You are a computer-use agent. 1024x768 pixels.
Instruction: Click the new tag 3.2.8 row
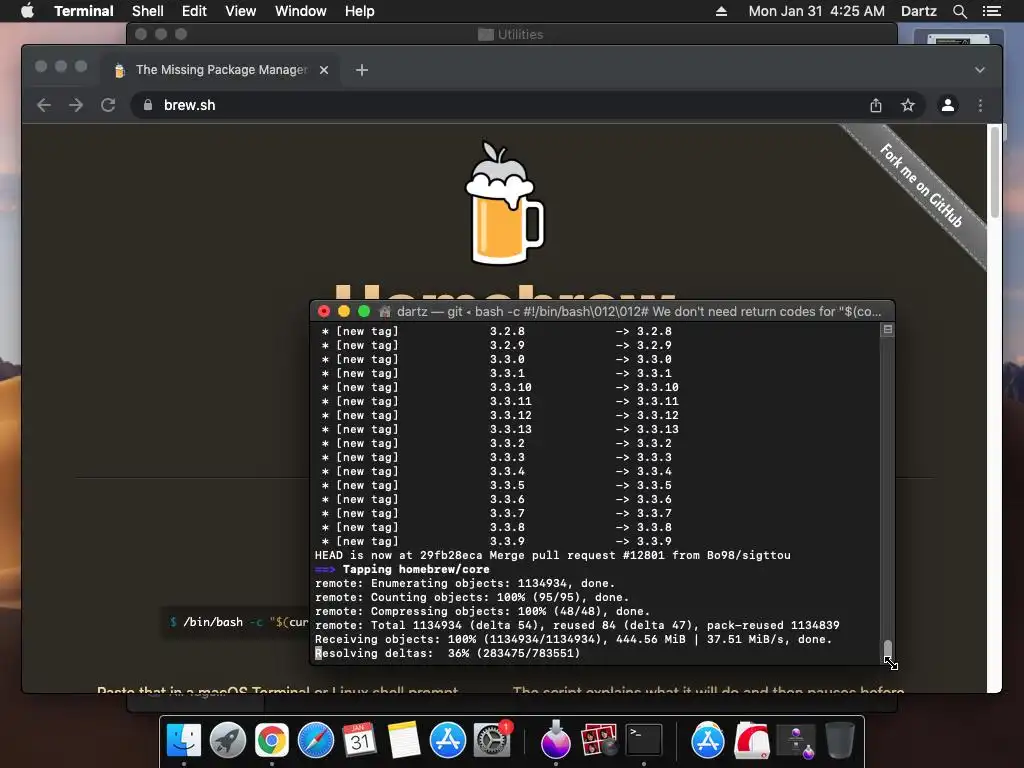[496, 331]
